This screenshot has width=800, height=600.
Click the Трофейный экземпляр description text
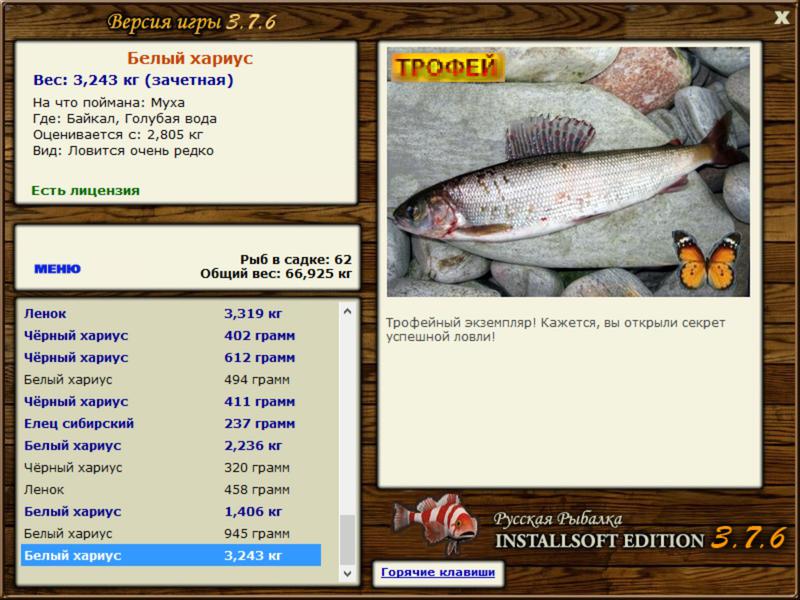[x=555, y=330]
